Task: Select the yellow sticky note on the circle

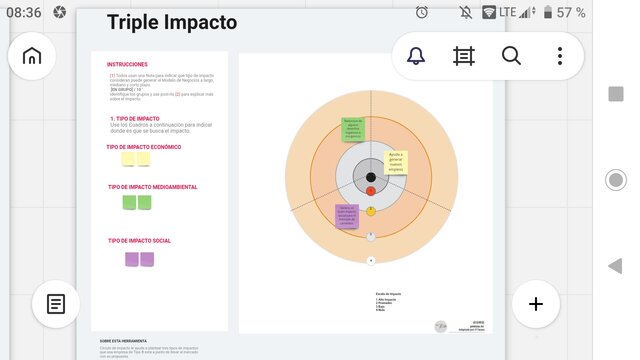Action: tap(396, 163)
